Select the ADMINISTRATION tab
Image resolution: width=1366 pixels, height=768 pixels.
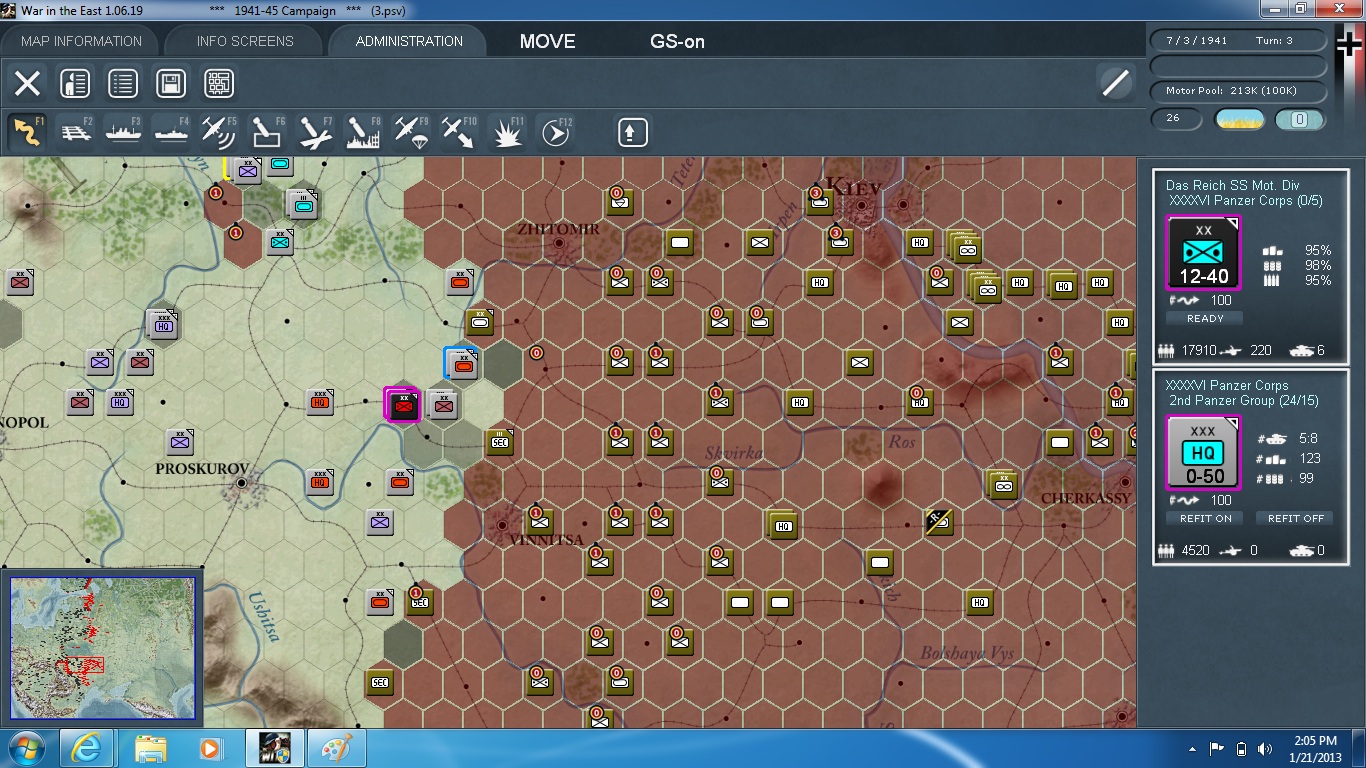(x=409, y=41)
